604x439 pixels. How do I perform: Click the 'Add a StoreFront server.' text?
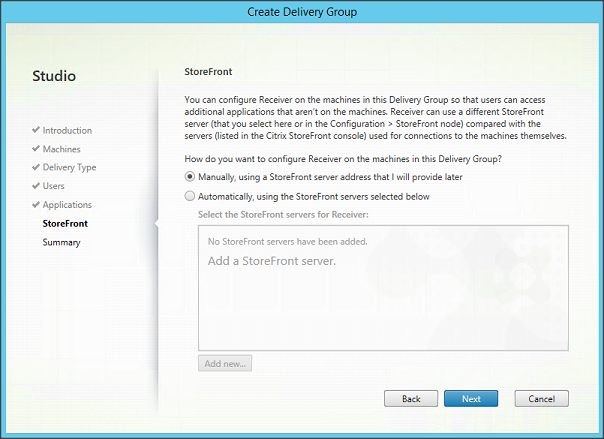pyautogui.click(x=272, y=261)
